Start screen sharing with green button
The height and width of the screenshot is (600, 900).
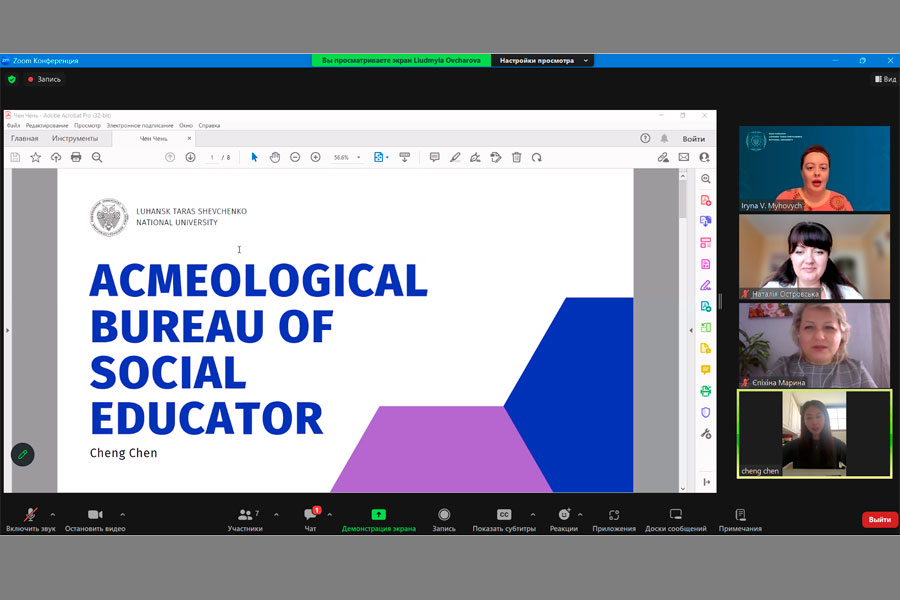tap(378, 515)
